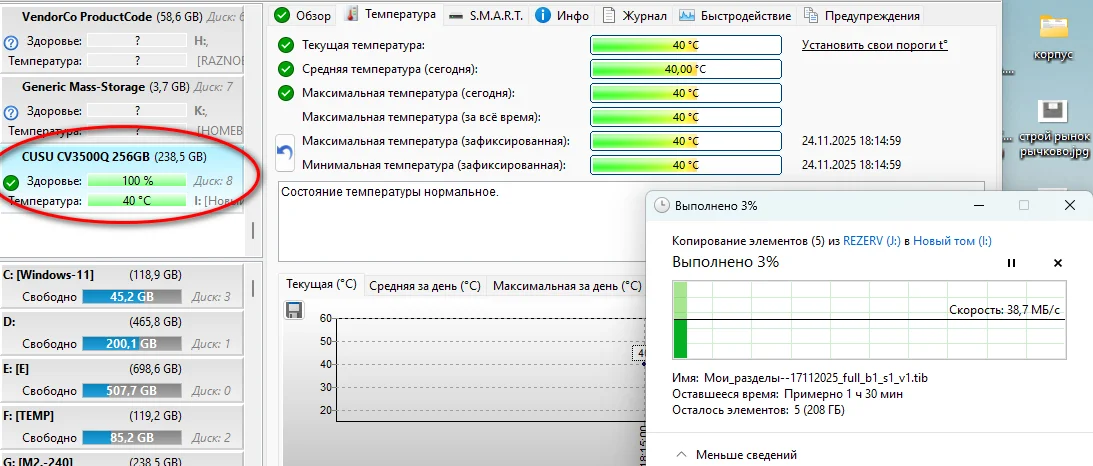Switch to the S.M.A.R.T. tab

pos(487,15)
